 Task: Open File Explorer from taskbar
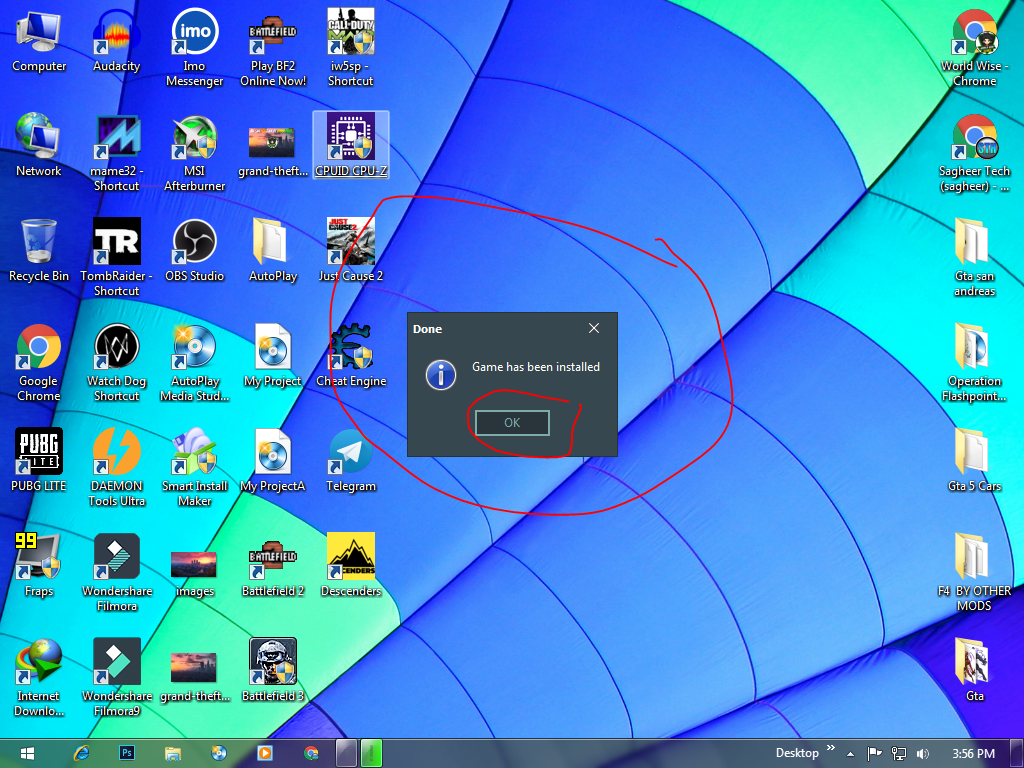(x=173, y=753)
